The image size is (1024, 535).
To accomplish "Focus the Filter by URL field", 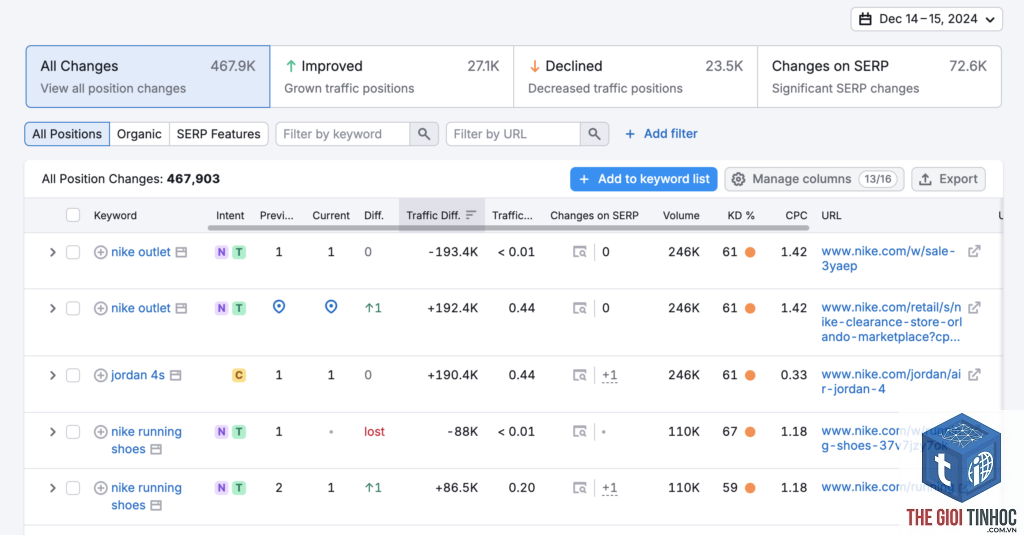I will point(513,134).
